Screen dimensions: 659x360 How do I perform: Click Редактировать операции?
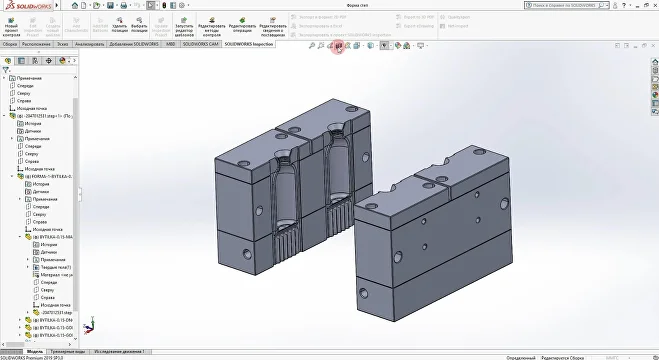(x=243, y=25)
